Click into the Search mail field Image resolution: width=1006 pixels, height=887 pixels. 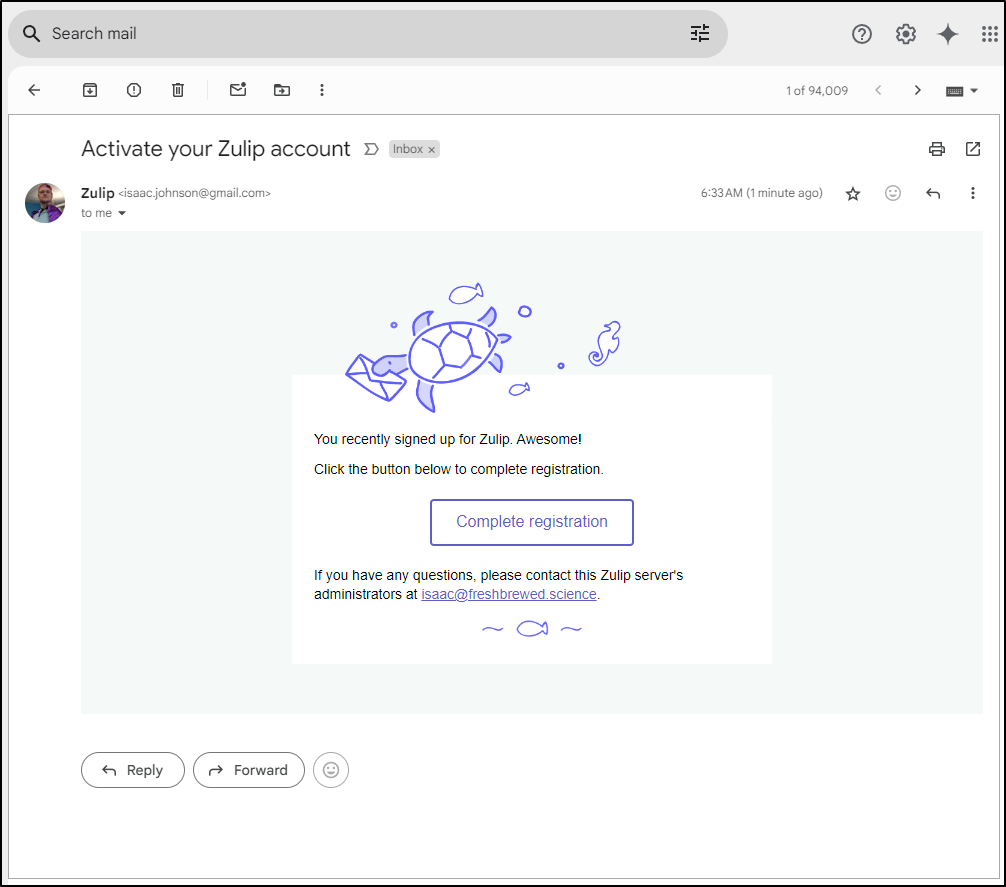pyautogui.click(x=368, y=34)
